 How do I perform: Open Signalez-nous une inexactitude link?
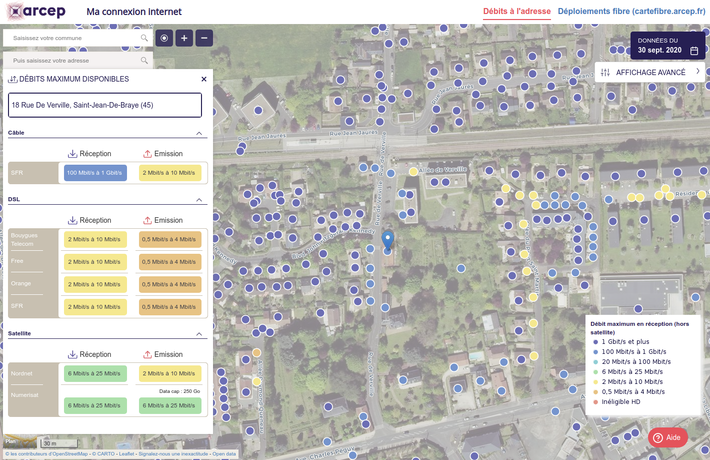[x=173, y=454]
